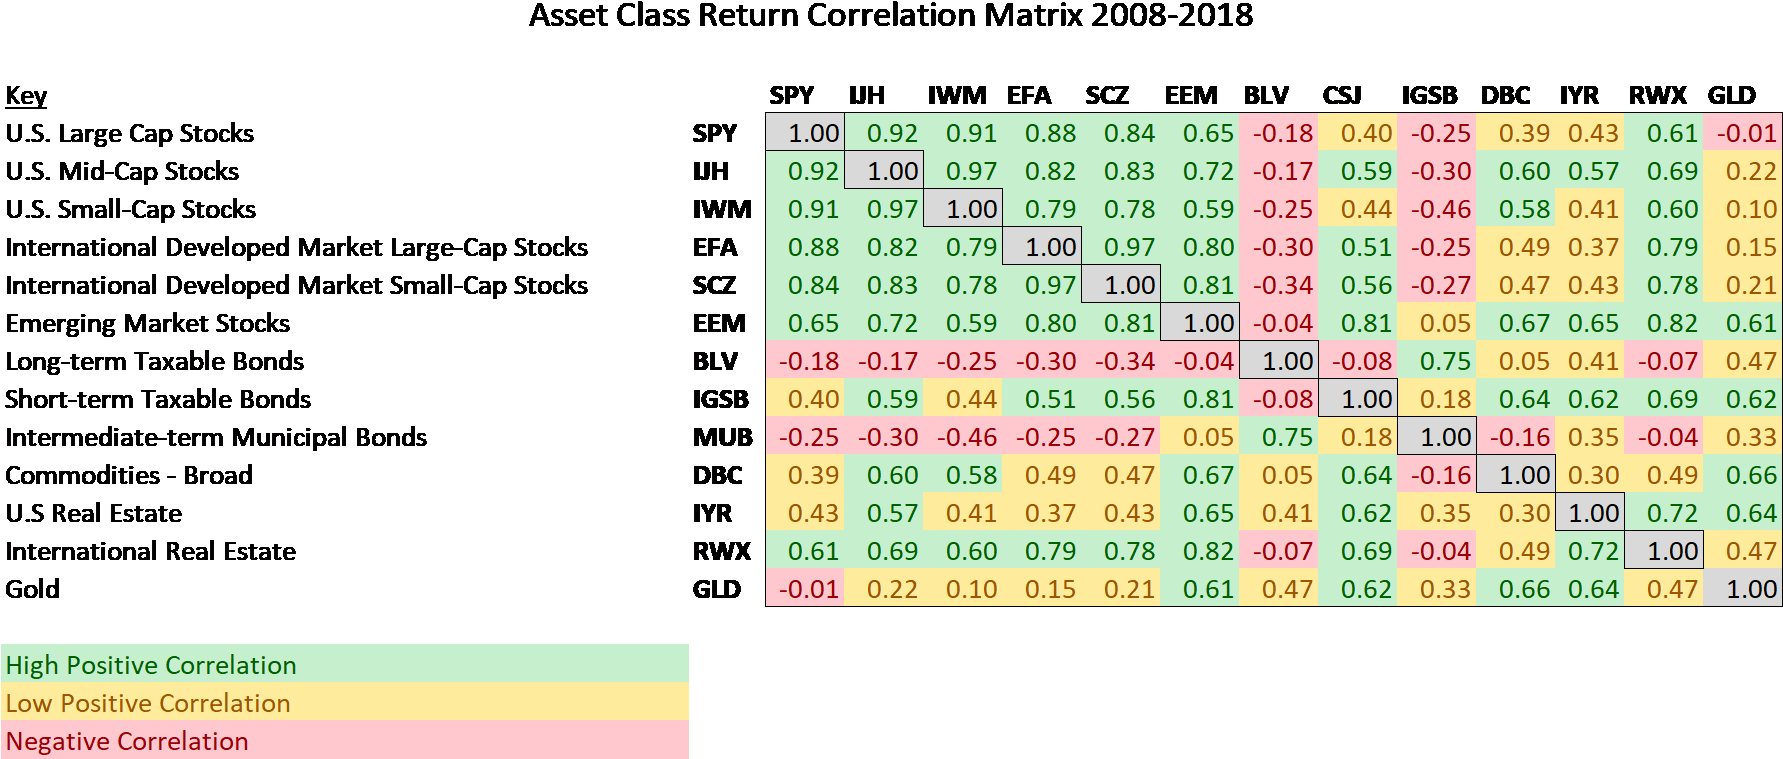Select the GLD row ticker label
Viewport: 1783px width, 759px height.
click(x=716, y=589)
